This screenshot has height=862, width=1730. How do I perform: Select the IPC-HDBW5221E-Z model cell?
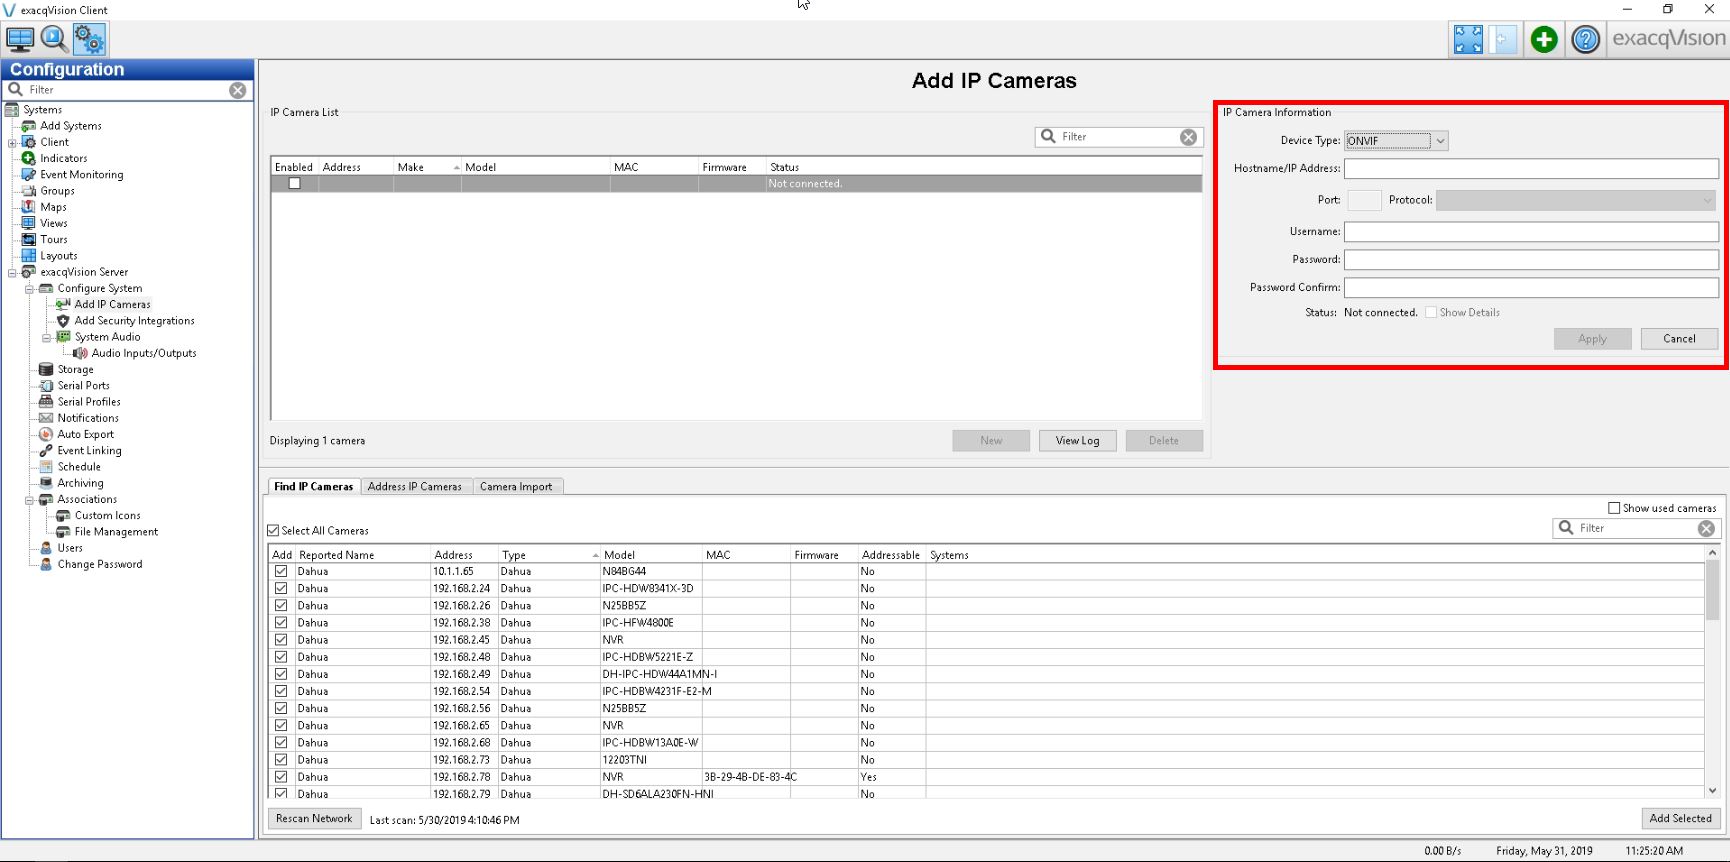[651, 657]
